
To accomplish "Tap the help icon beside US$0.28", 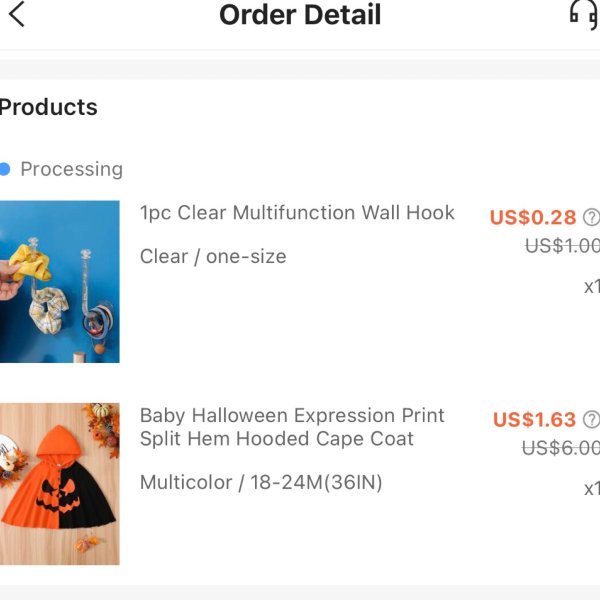I will (x=591, y=217).
